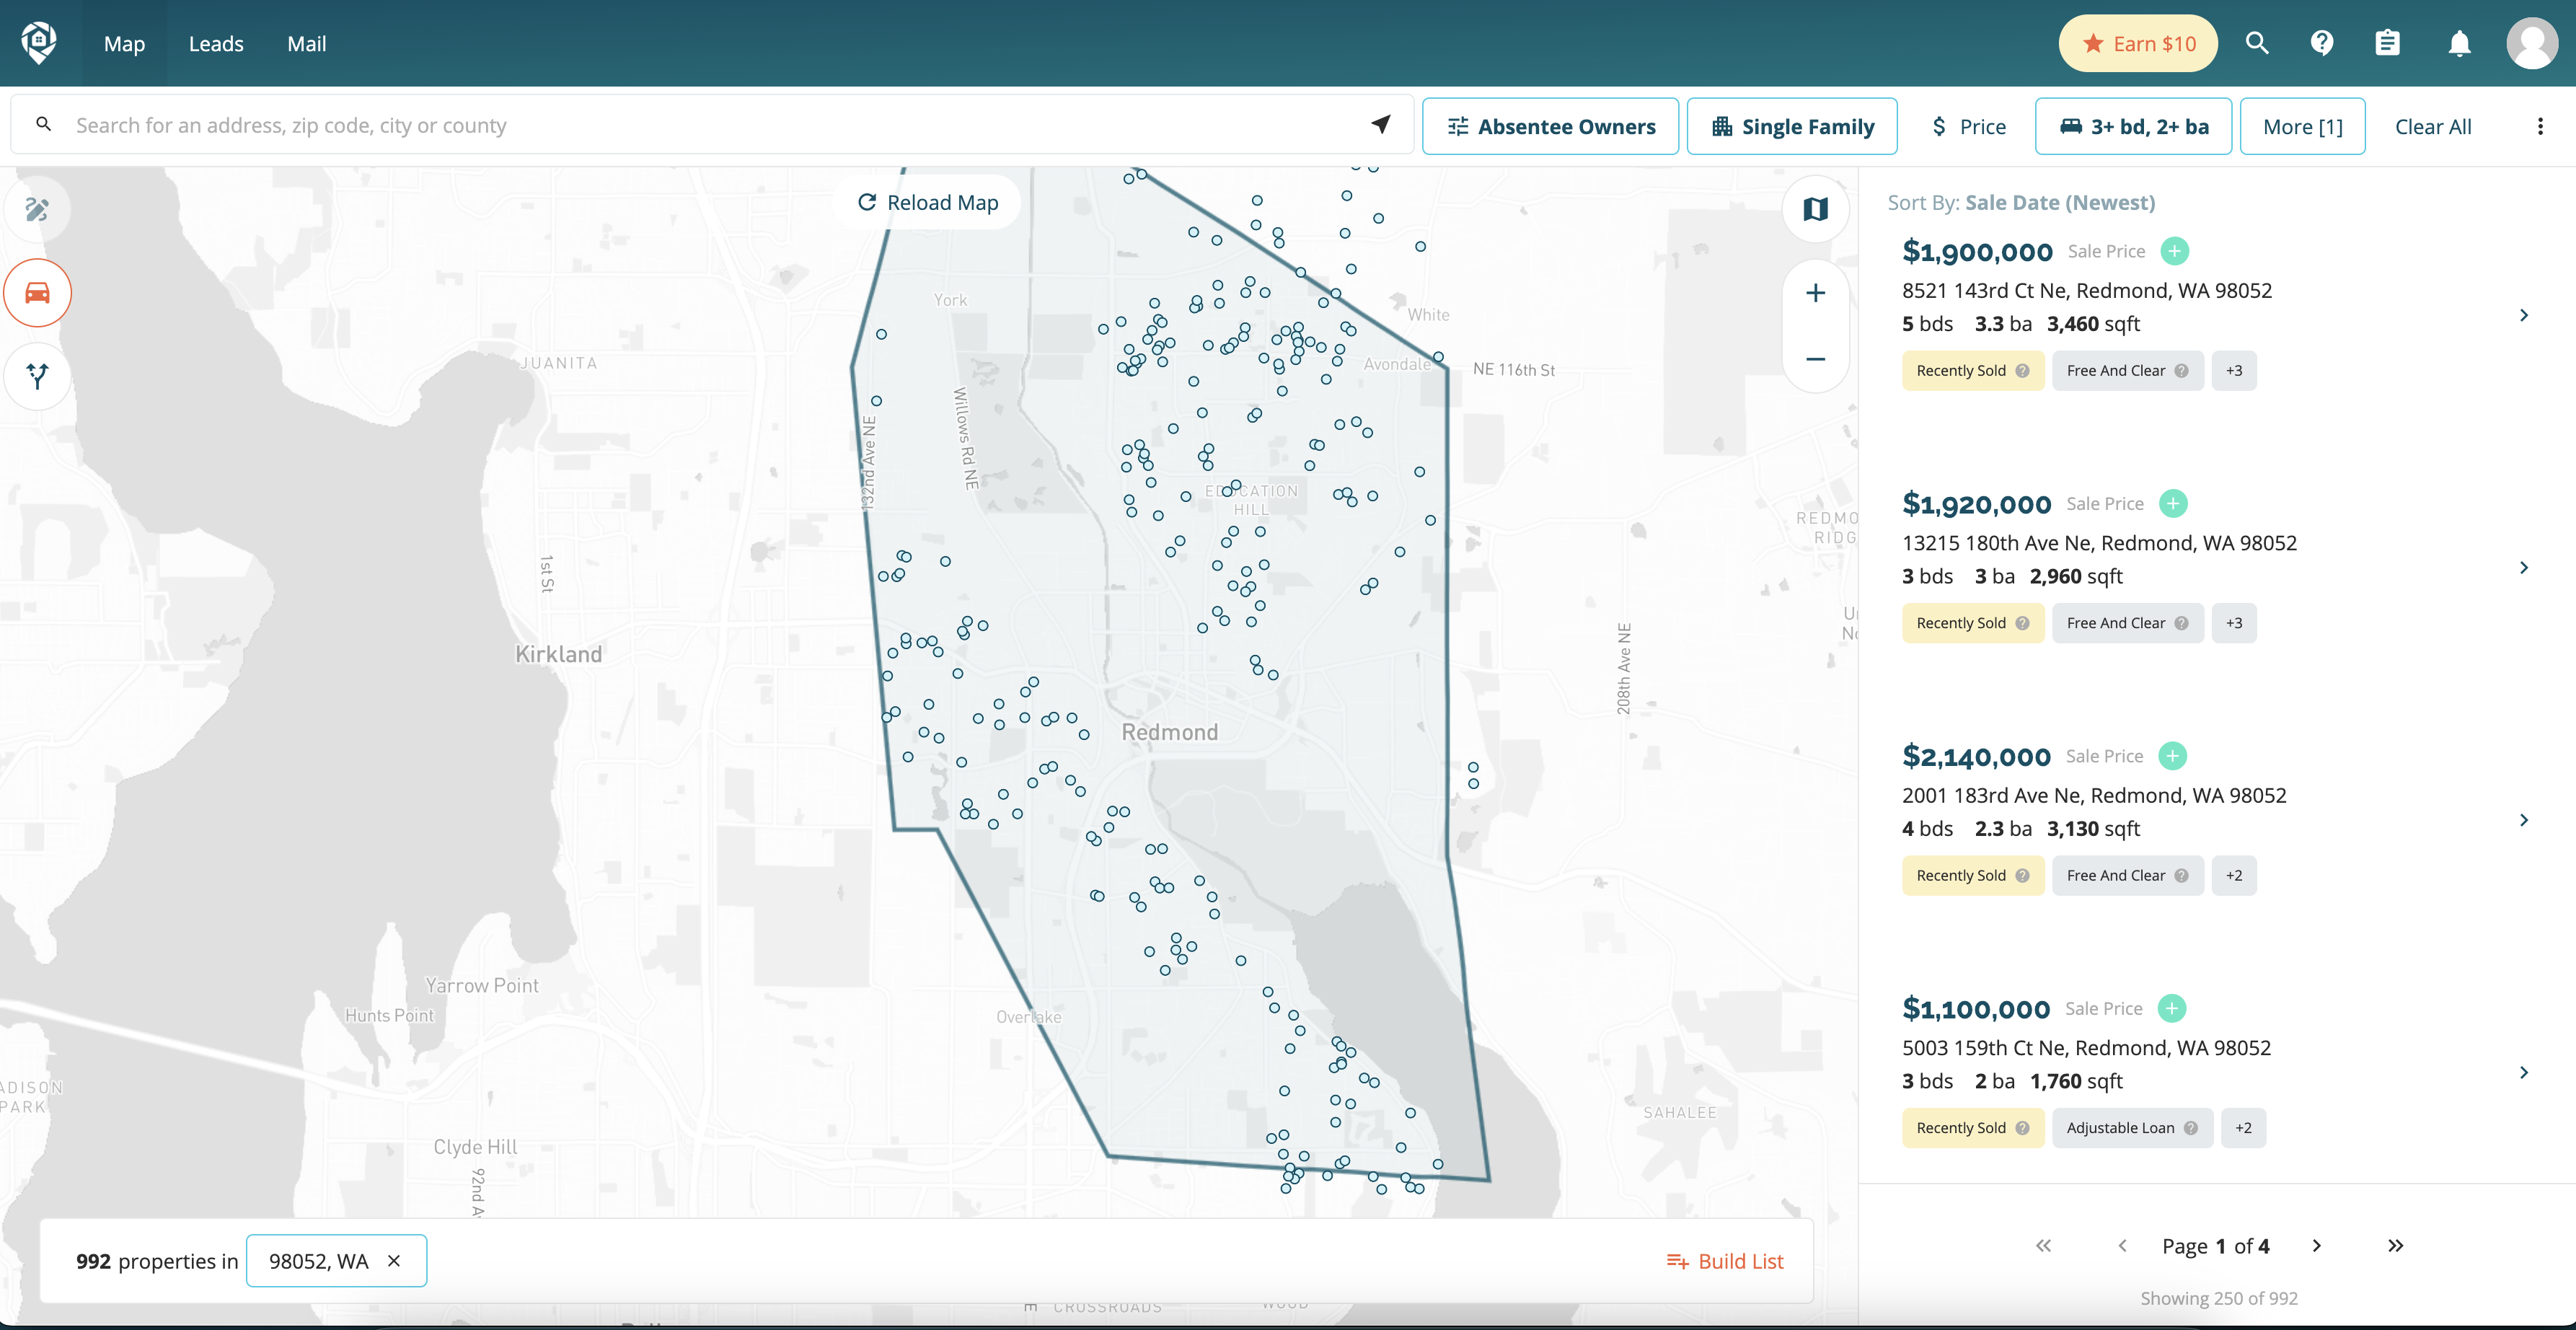Click the notifications bell

point(2458,42)
